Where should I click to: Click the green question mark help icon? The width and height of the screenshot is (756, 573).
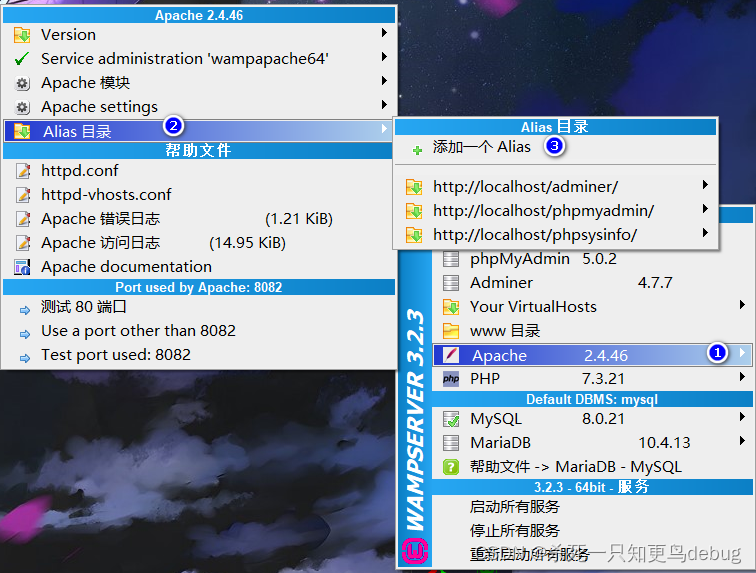[451, 467]
